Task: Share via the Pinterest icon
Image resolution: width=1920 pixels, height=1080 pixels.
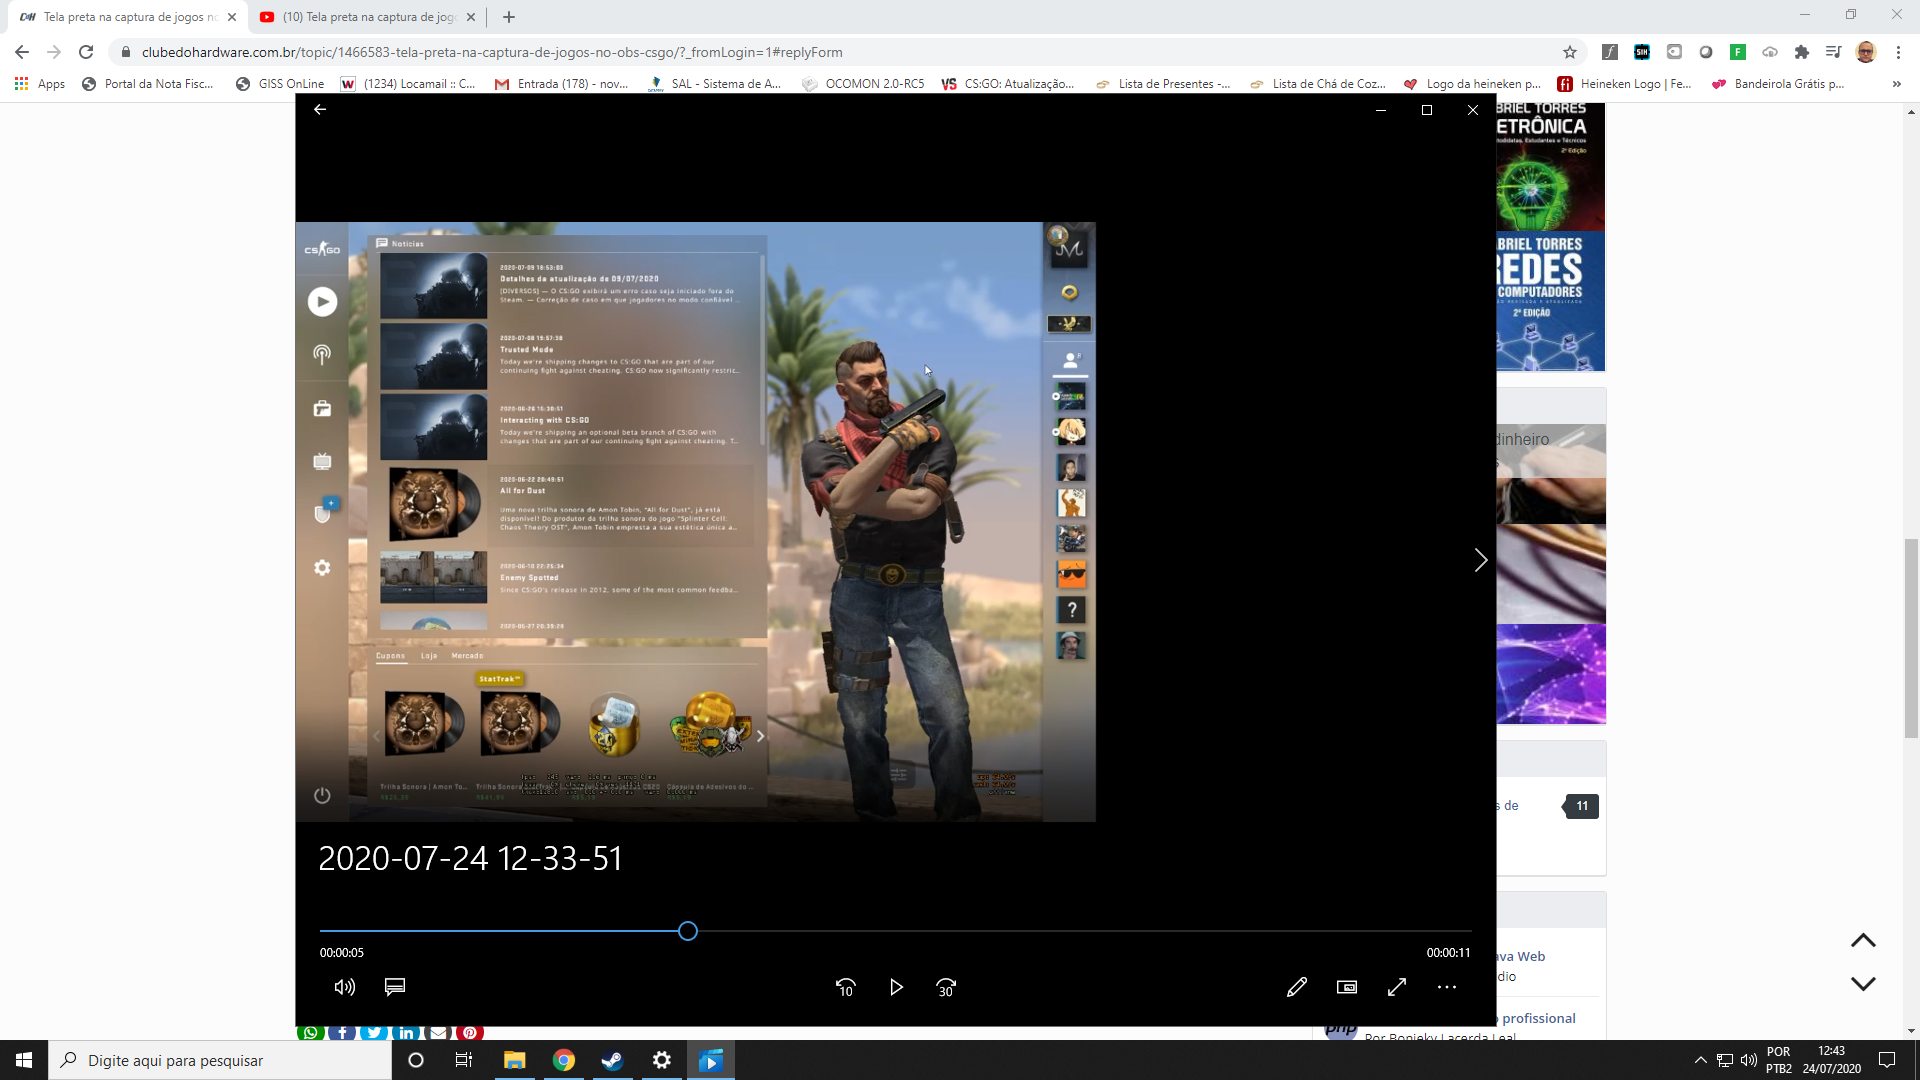Action: pos(470,1033)
